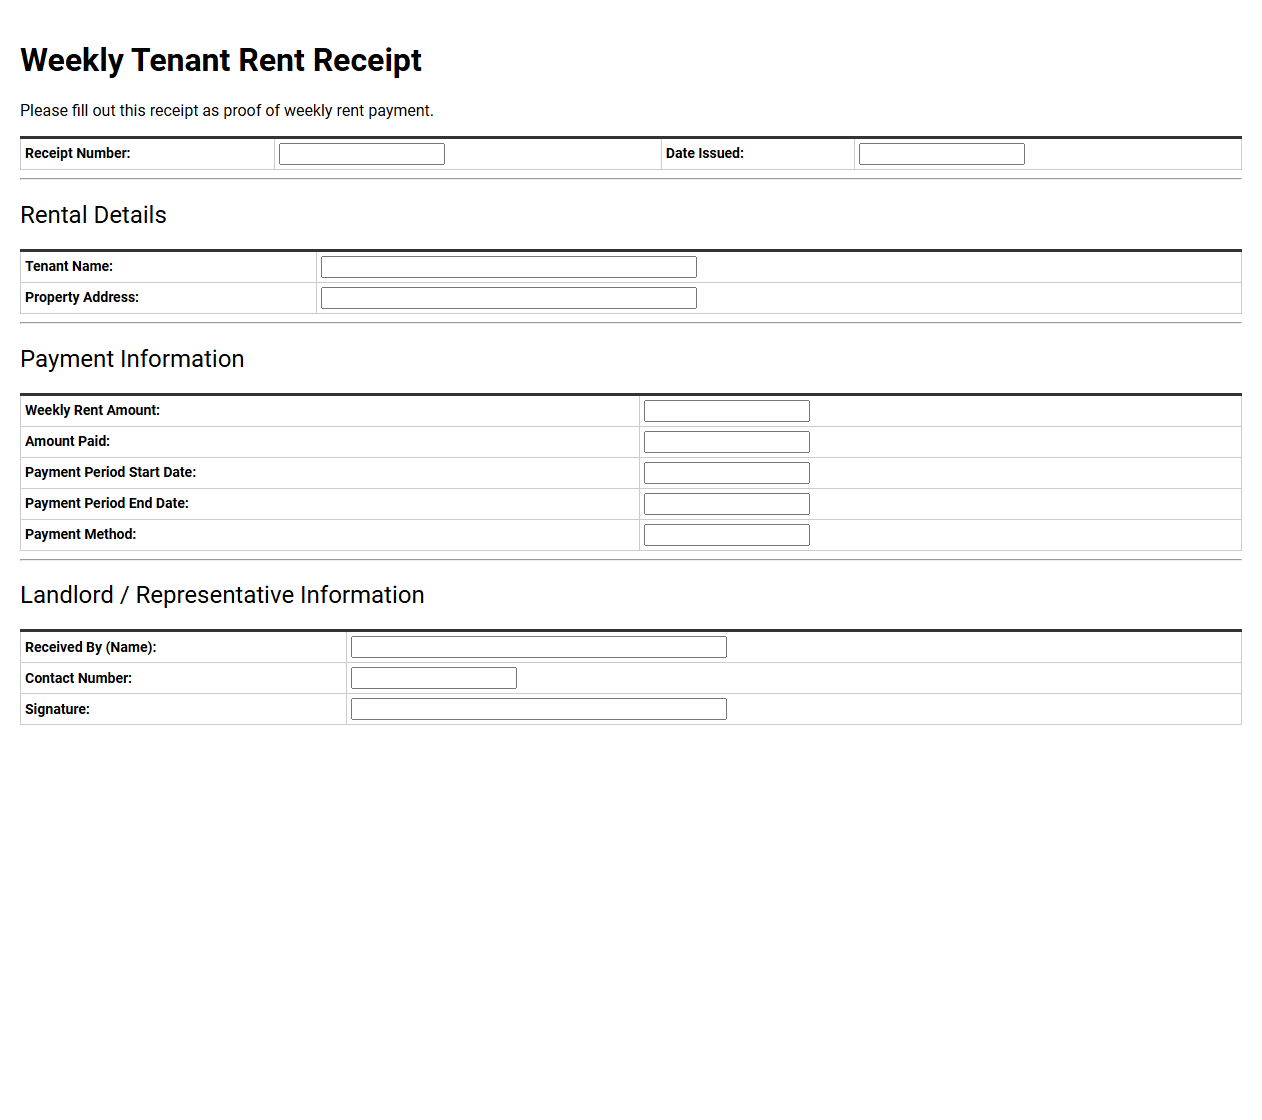Select the Contact Number input field
The image size is (1262, 1120).
[434, 678]
